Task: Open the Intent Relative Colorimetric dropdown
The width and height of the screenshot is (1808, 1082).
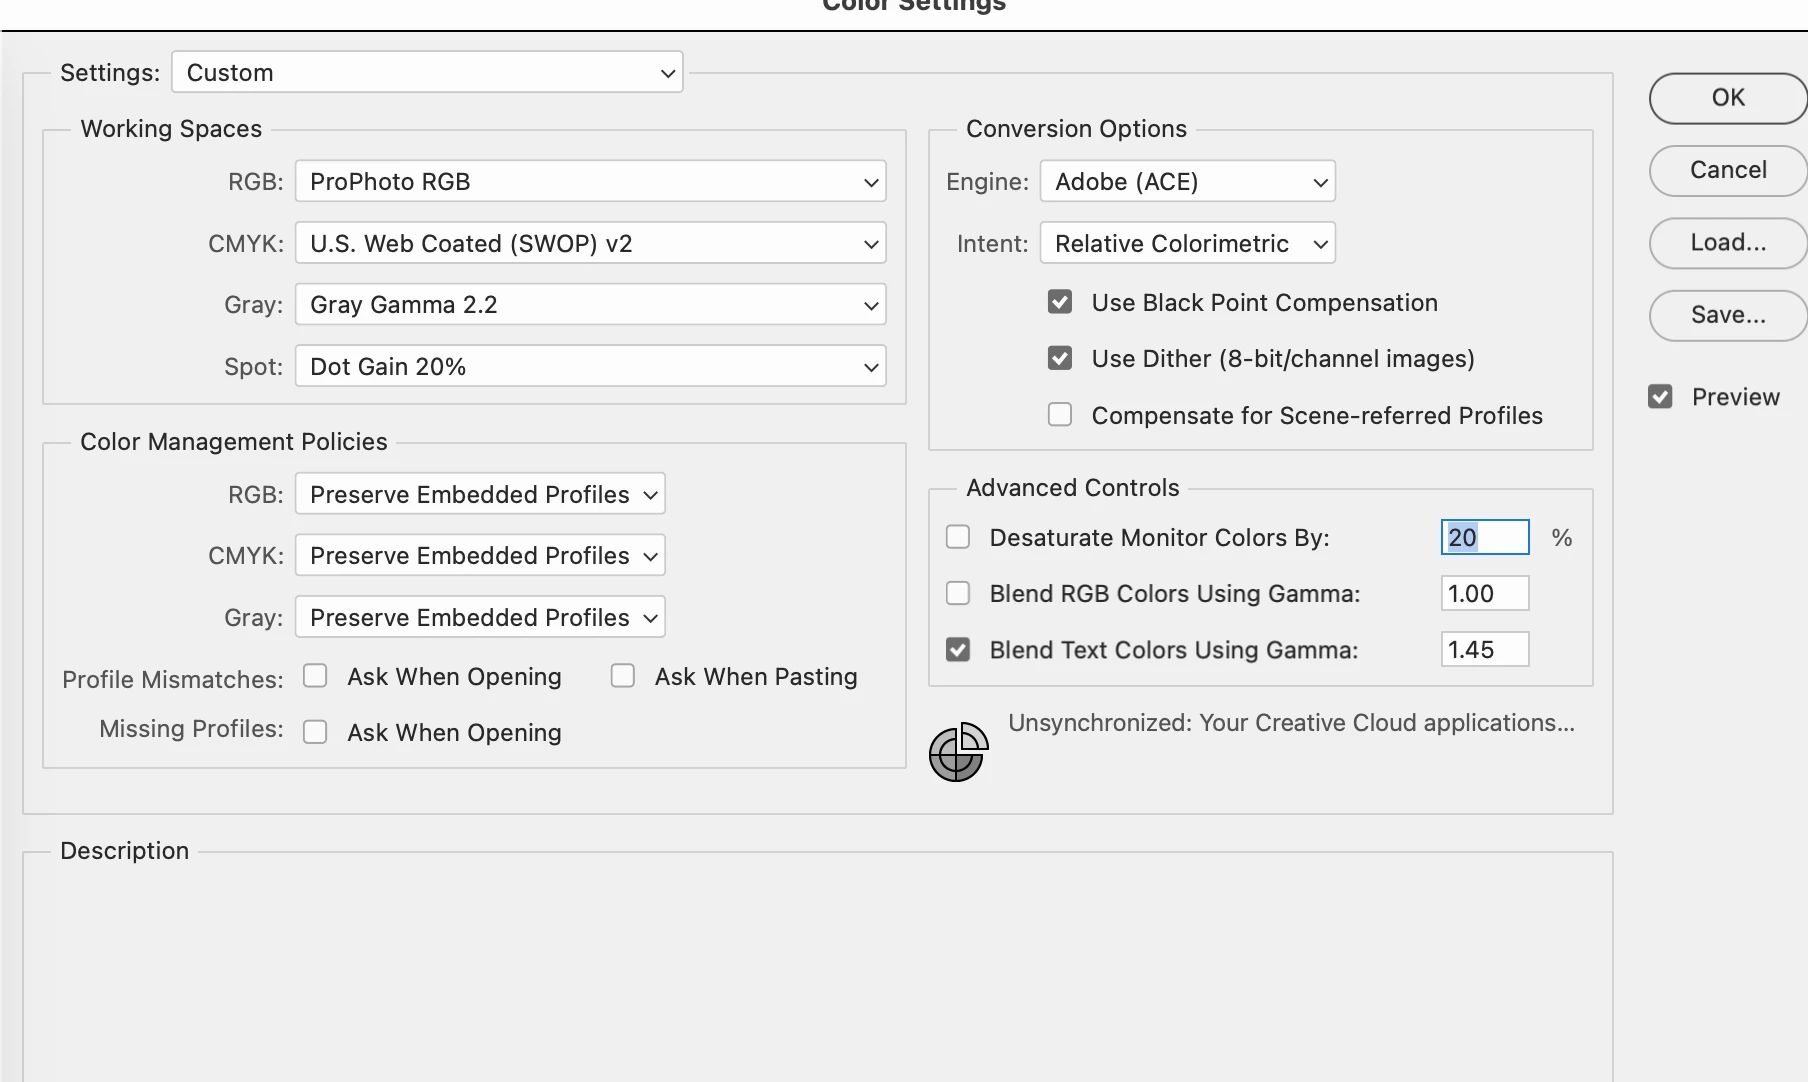Action: tap(1187, 243)
